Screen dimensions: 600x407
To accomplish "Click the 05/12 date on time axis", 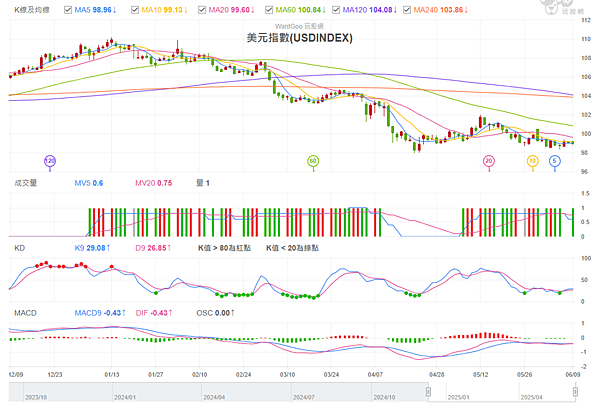I will coord(480,374).
